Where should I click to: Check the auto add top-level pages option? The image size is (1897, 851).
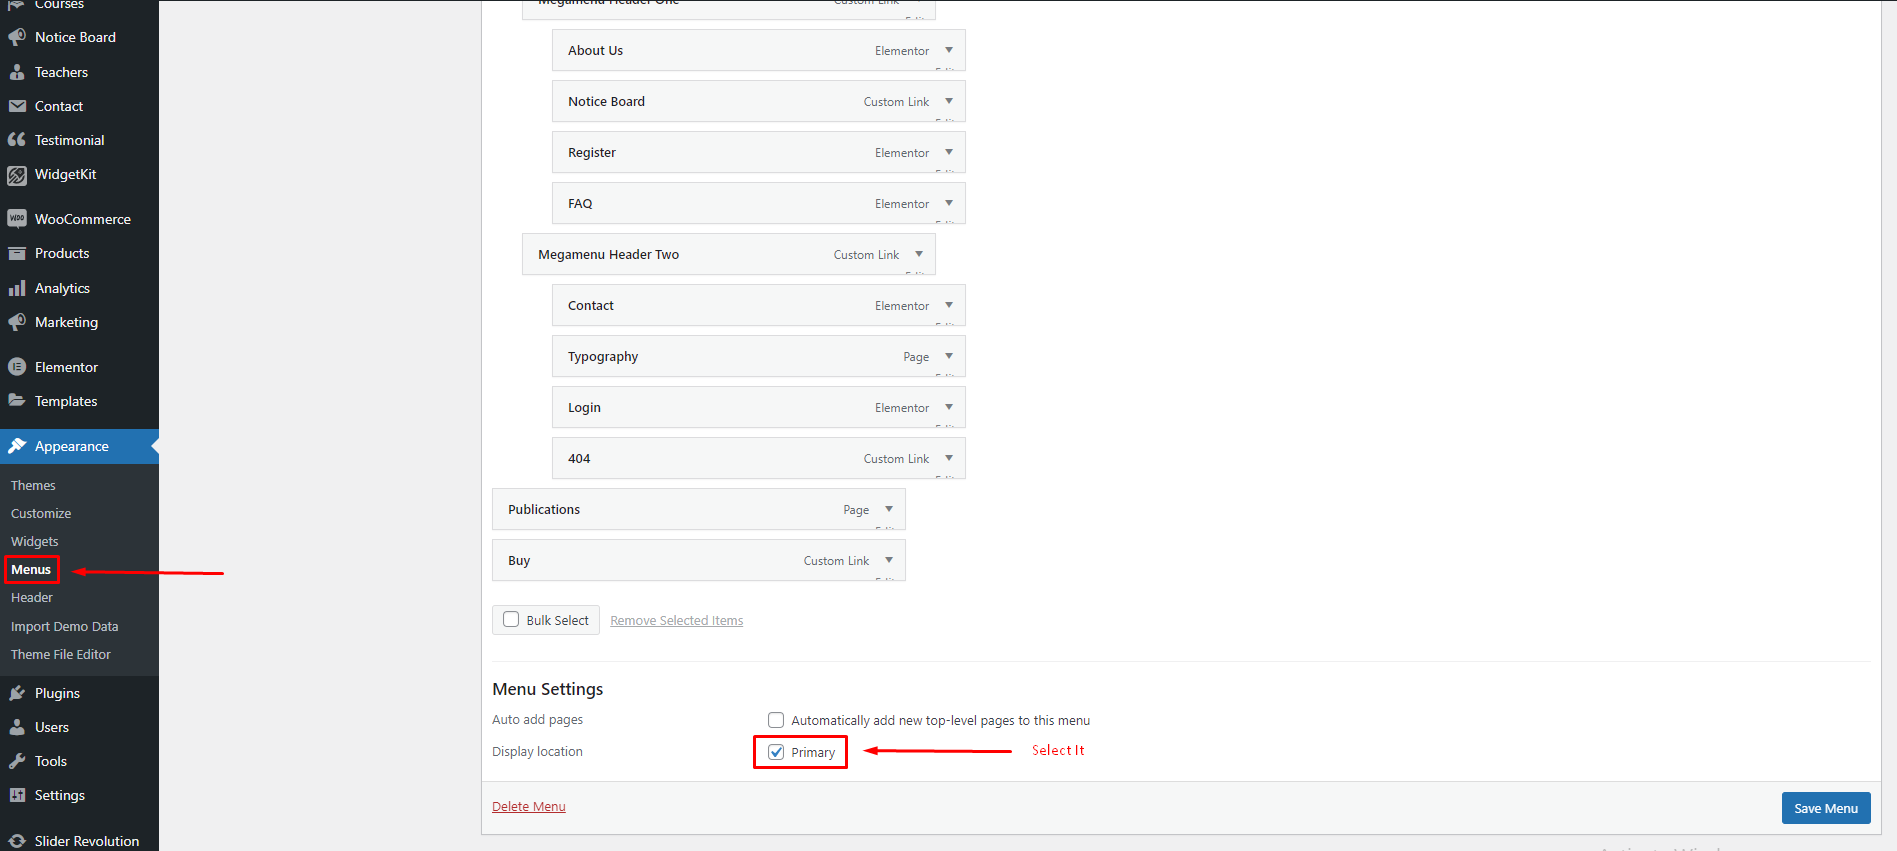point(776,720)
